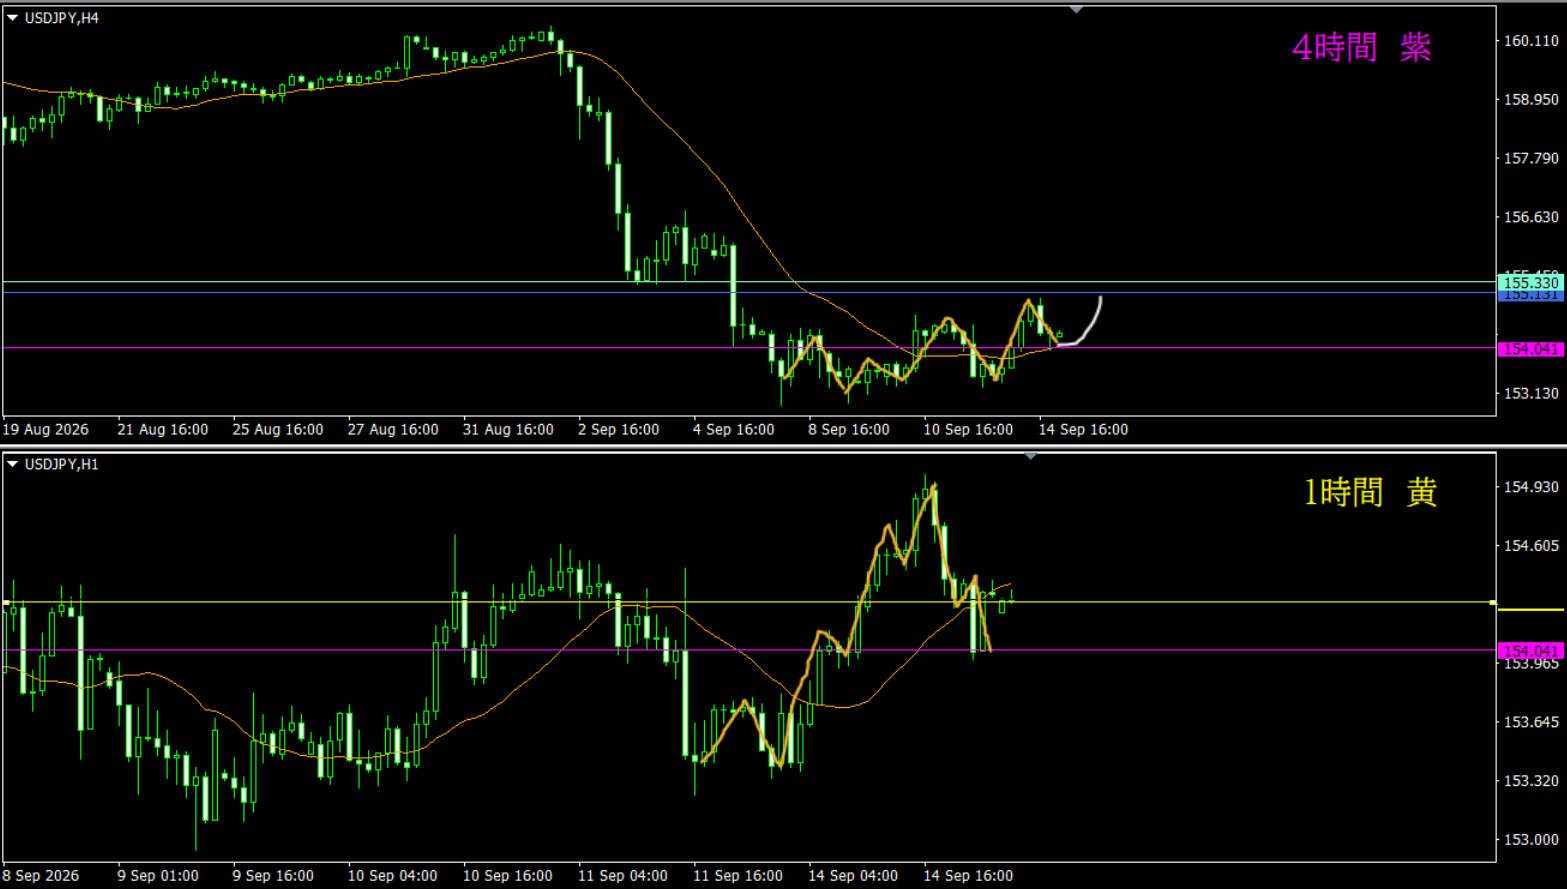Click the 160.110 price on H4 scale
This screenshot has height=889, width=1567.
(x=1531, y=41)
